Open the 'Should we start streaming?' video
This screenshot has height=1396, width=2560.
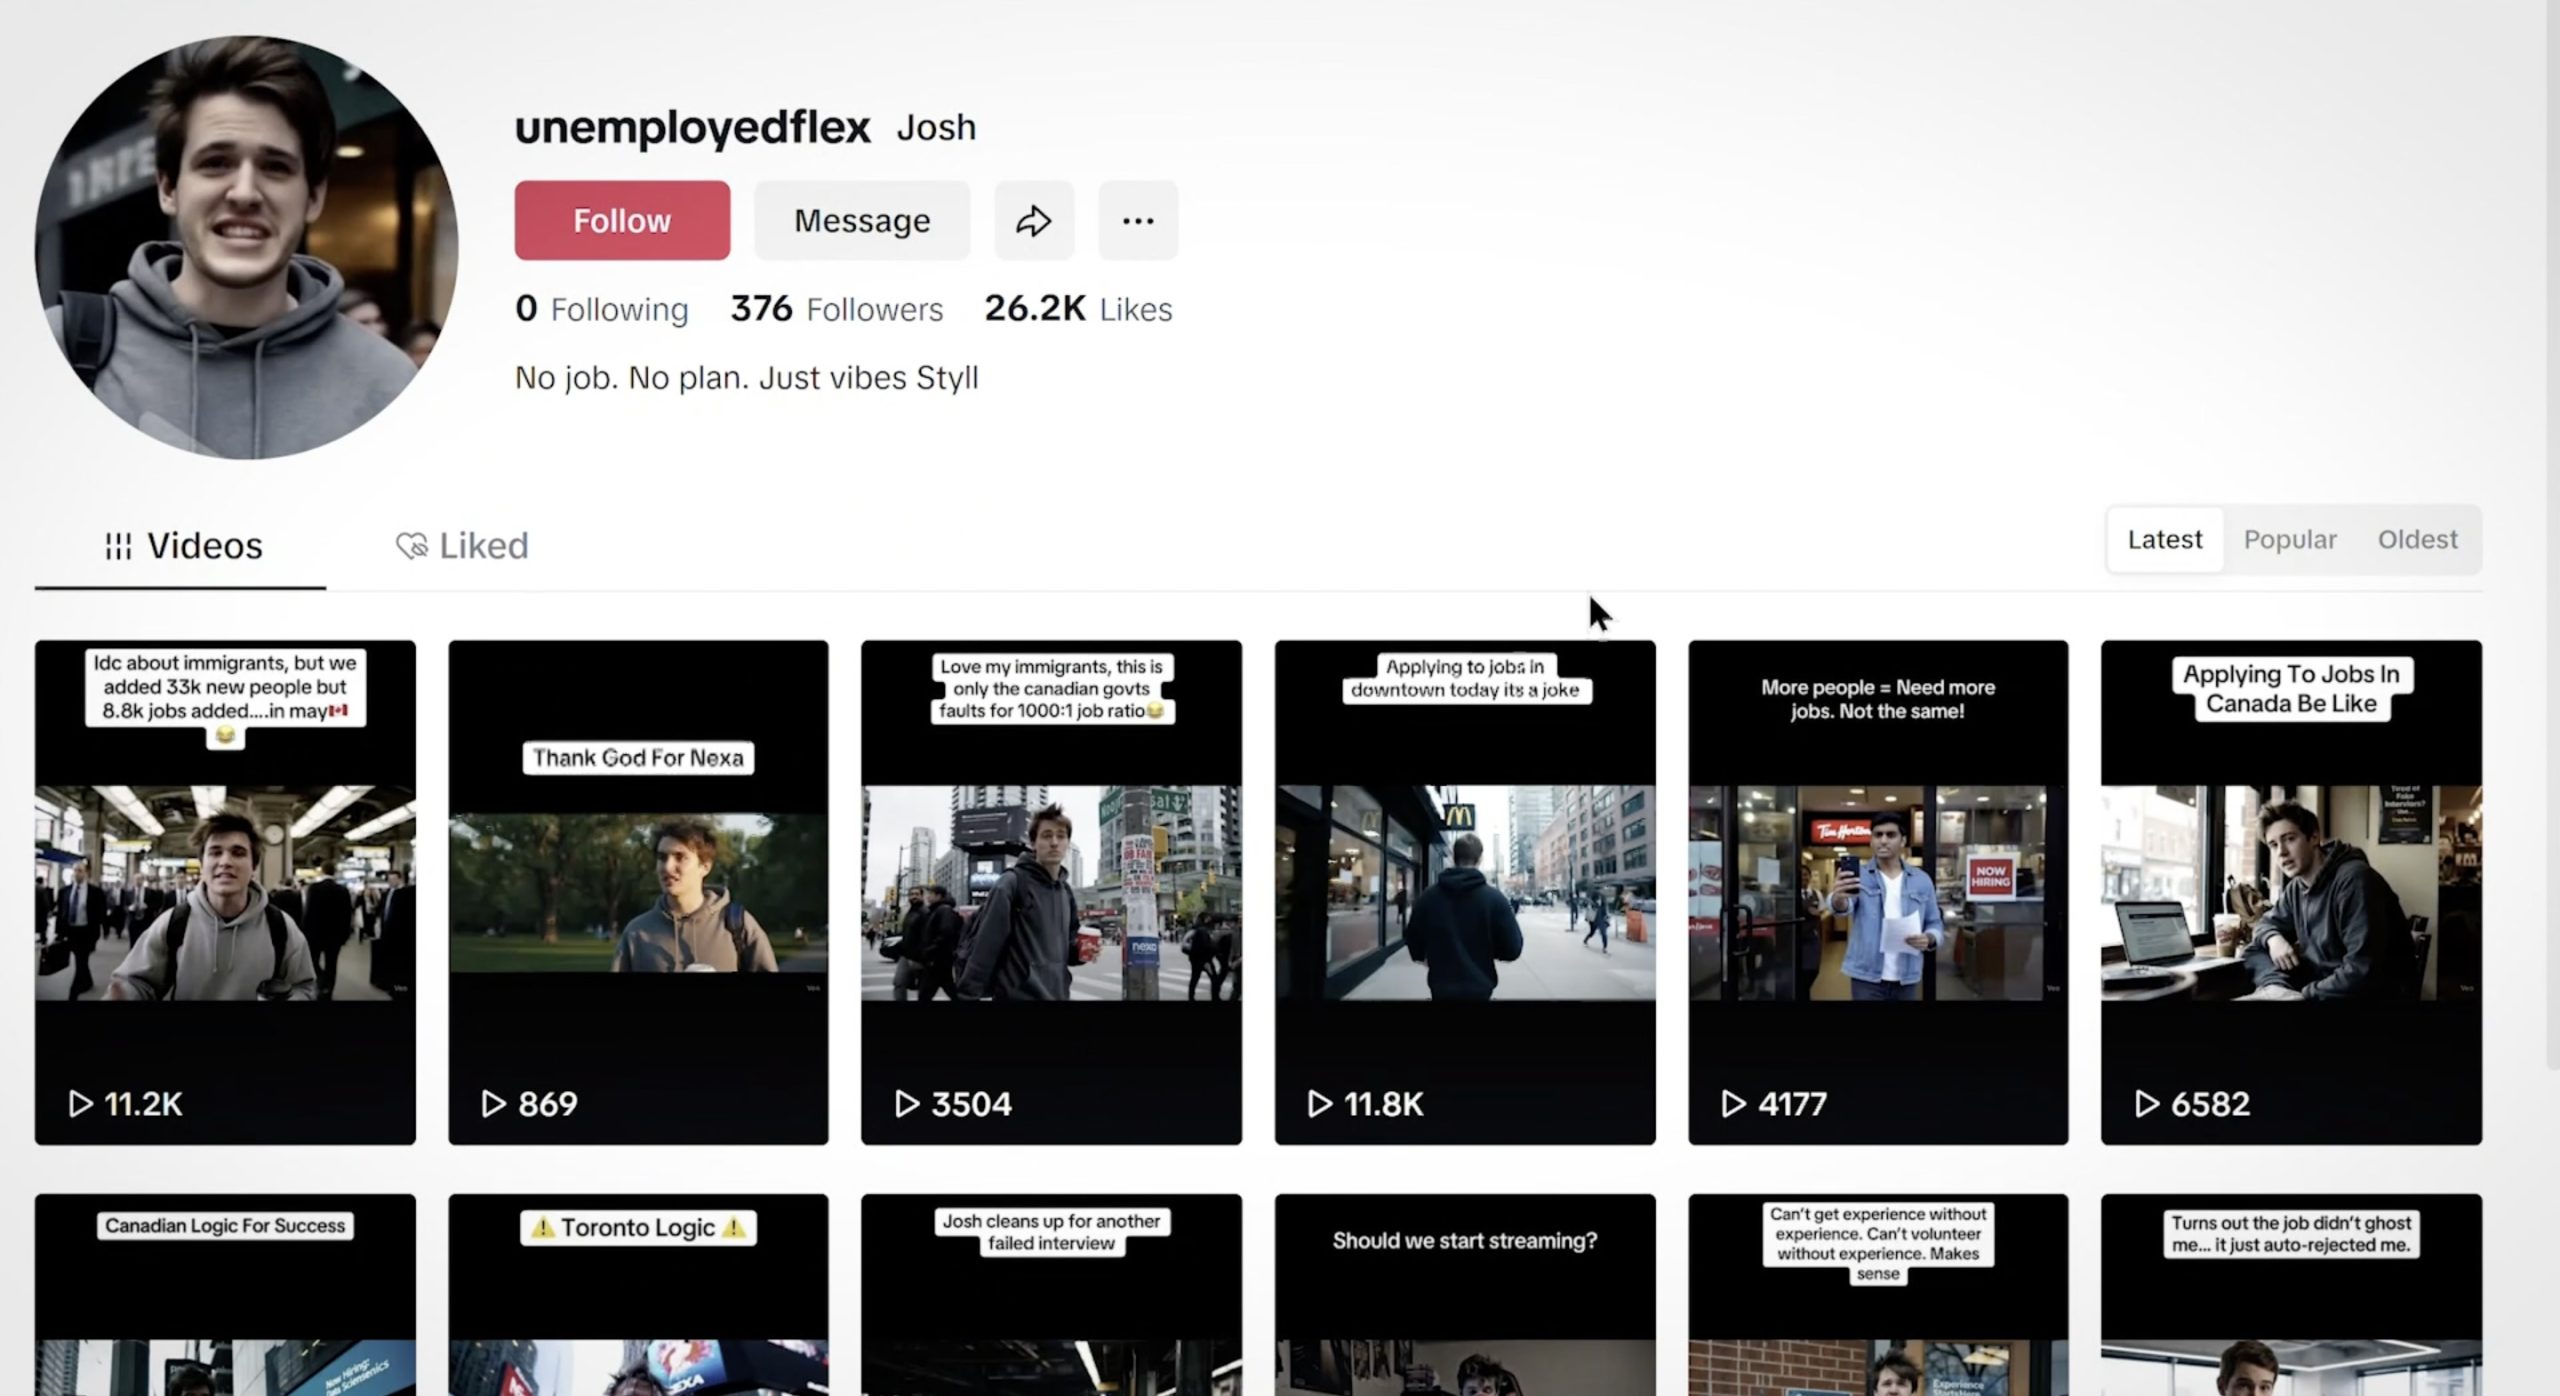pos(1464,1300)
